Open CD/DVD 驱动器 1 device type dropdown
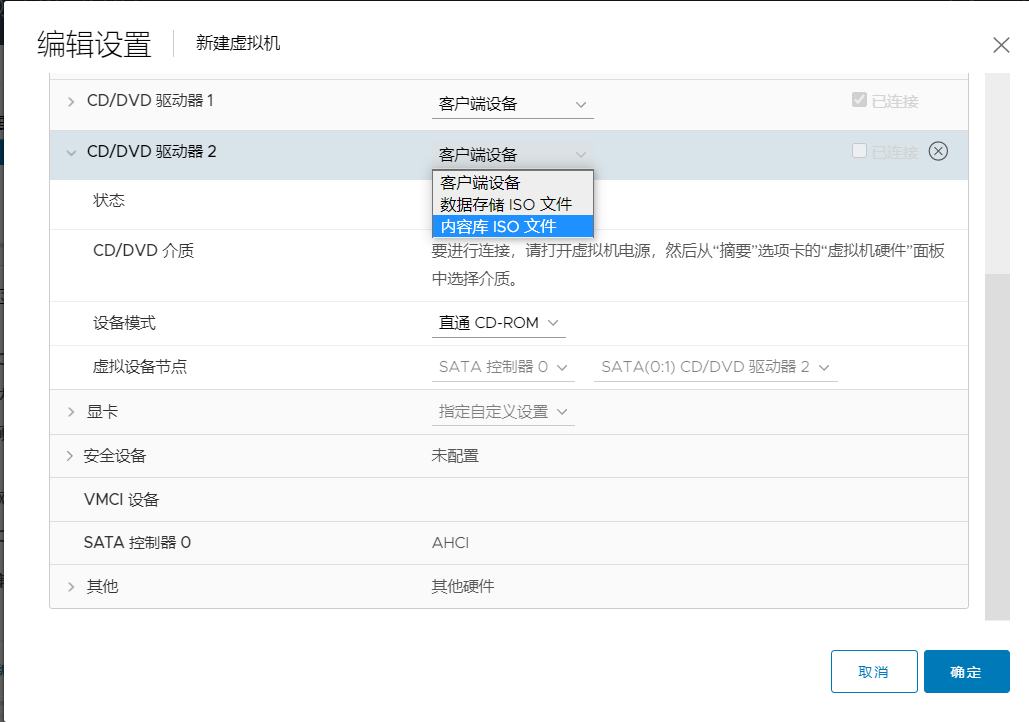Image resolution: width=1029 pixels, height=722 pixels. [513, 104]
